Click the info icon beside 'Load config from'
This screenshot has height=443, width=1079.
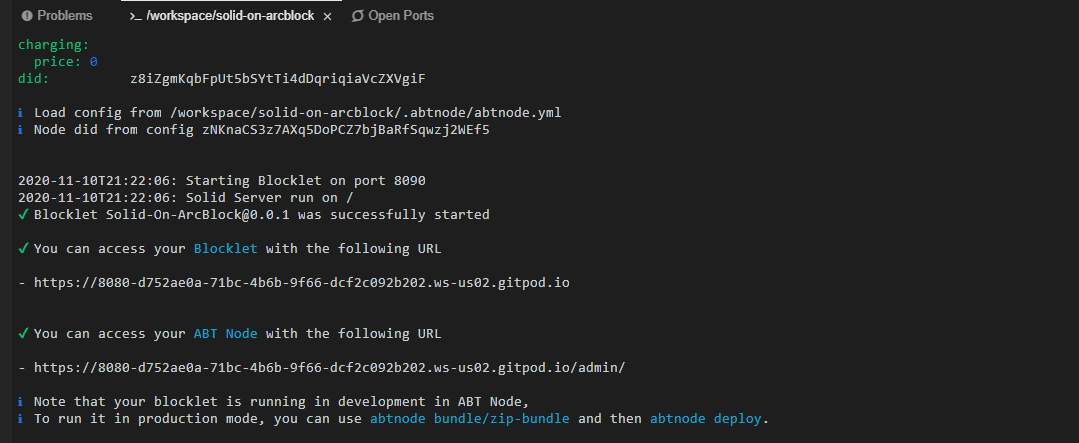22,113
